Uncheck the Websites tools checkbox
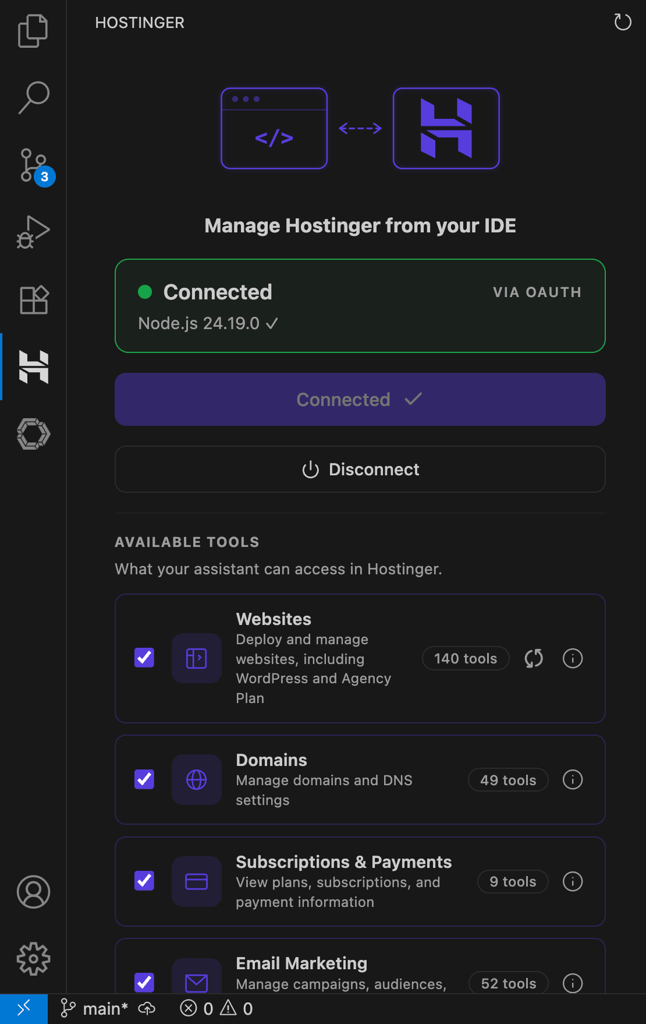 tap(144, 658)
